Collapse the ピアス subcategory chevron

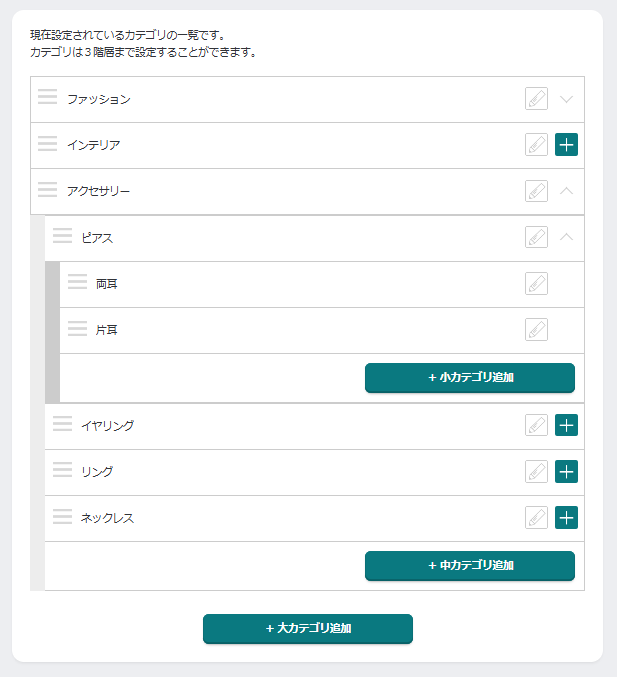pyautogui.click(x=567, y=237)
